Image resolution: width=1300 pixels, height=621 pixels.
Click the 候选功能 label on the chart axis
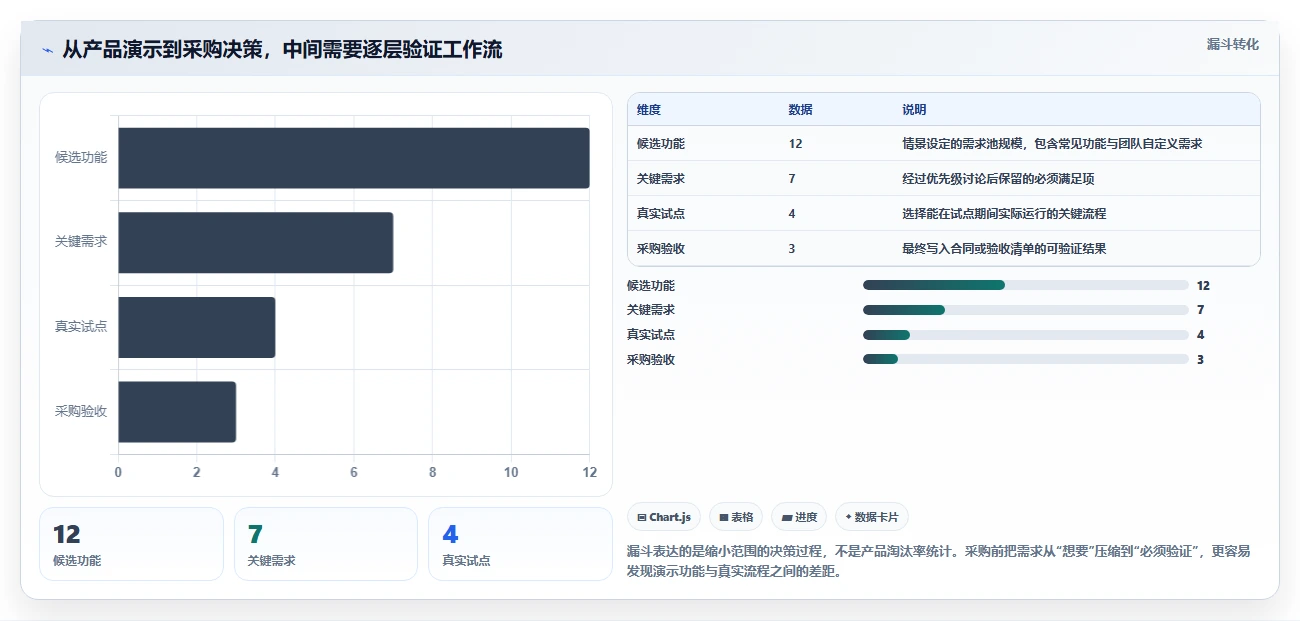[x=81, y=158]
